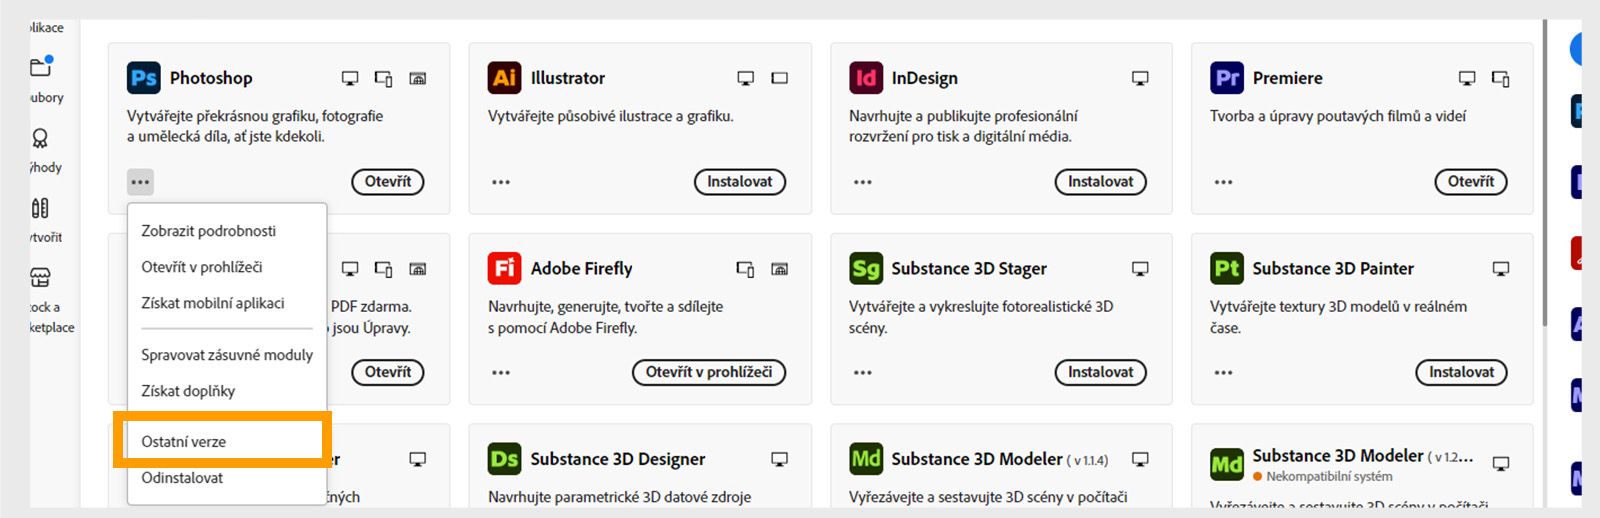This screenshot has height=518, width=1600.
Task: Click Substance 3D Modeler v1.1.4 desktop icon
Action: pyautogui.click(x=1140, y=459)
